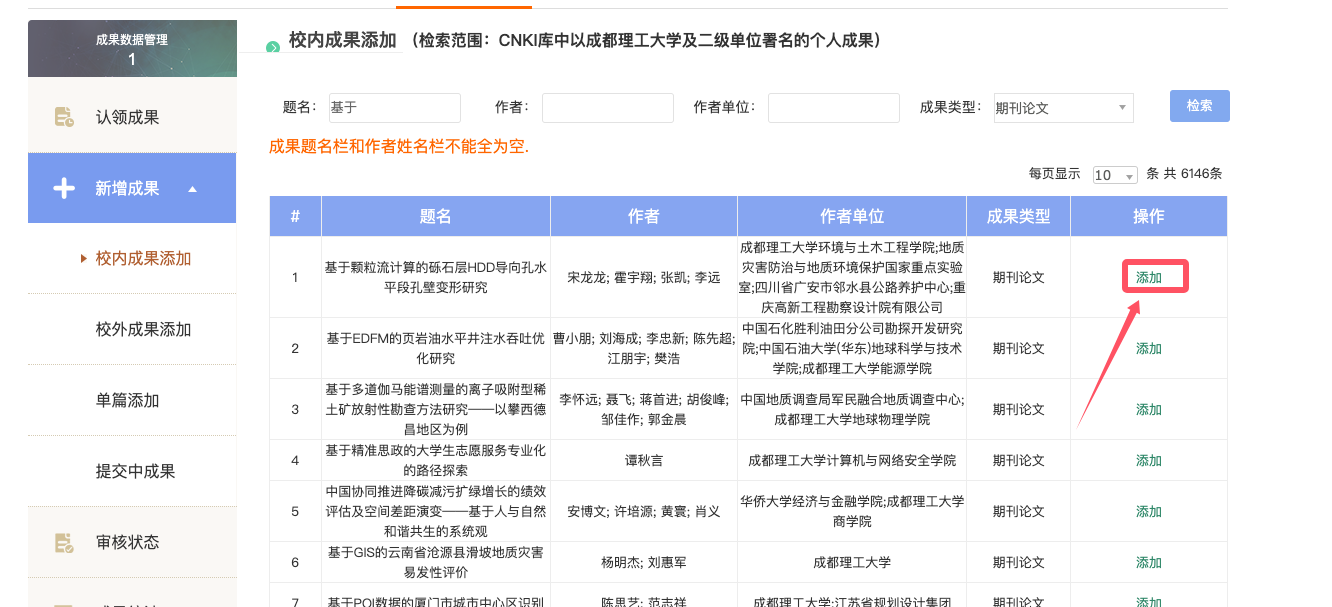Click author cell 杨明杰; 刘惠军
This screenshot has height=607, width=1332.
click(x=643, y=563)
